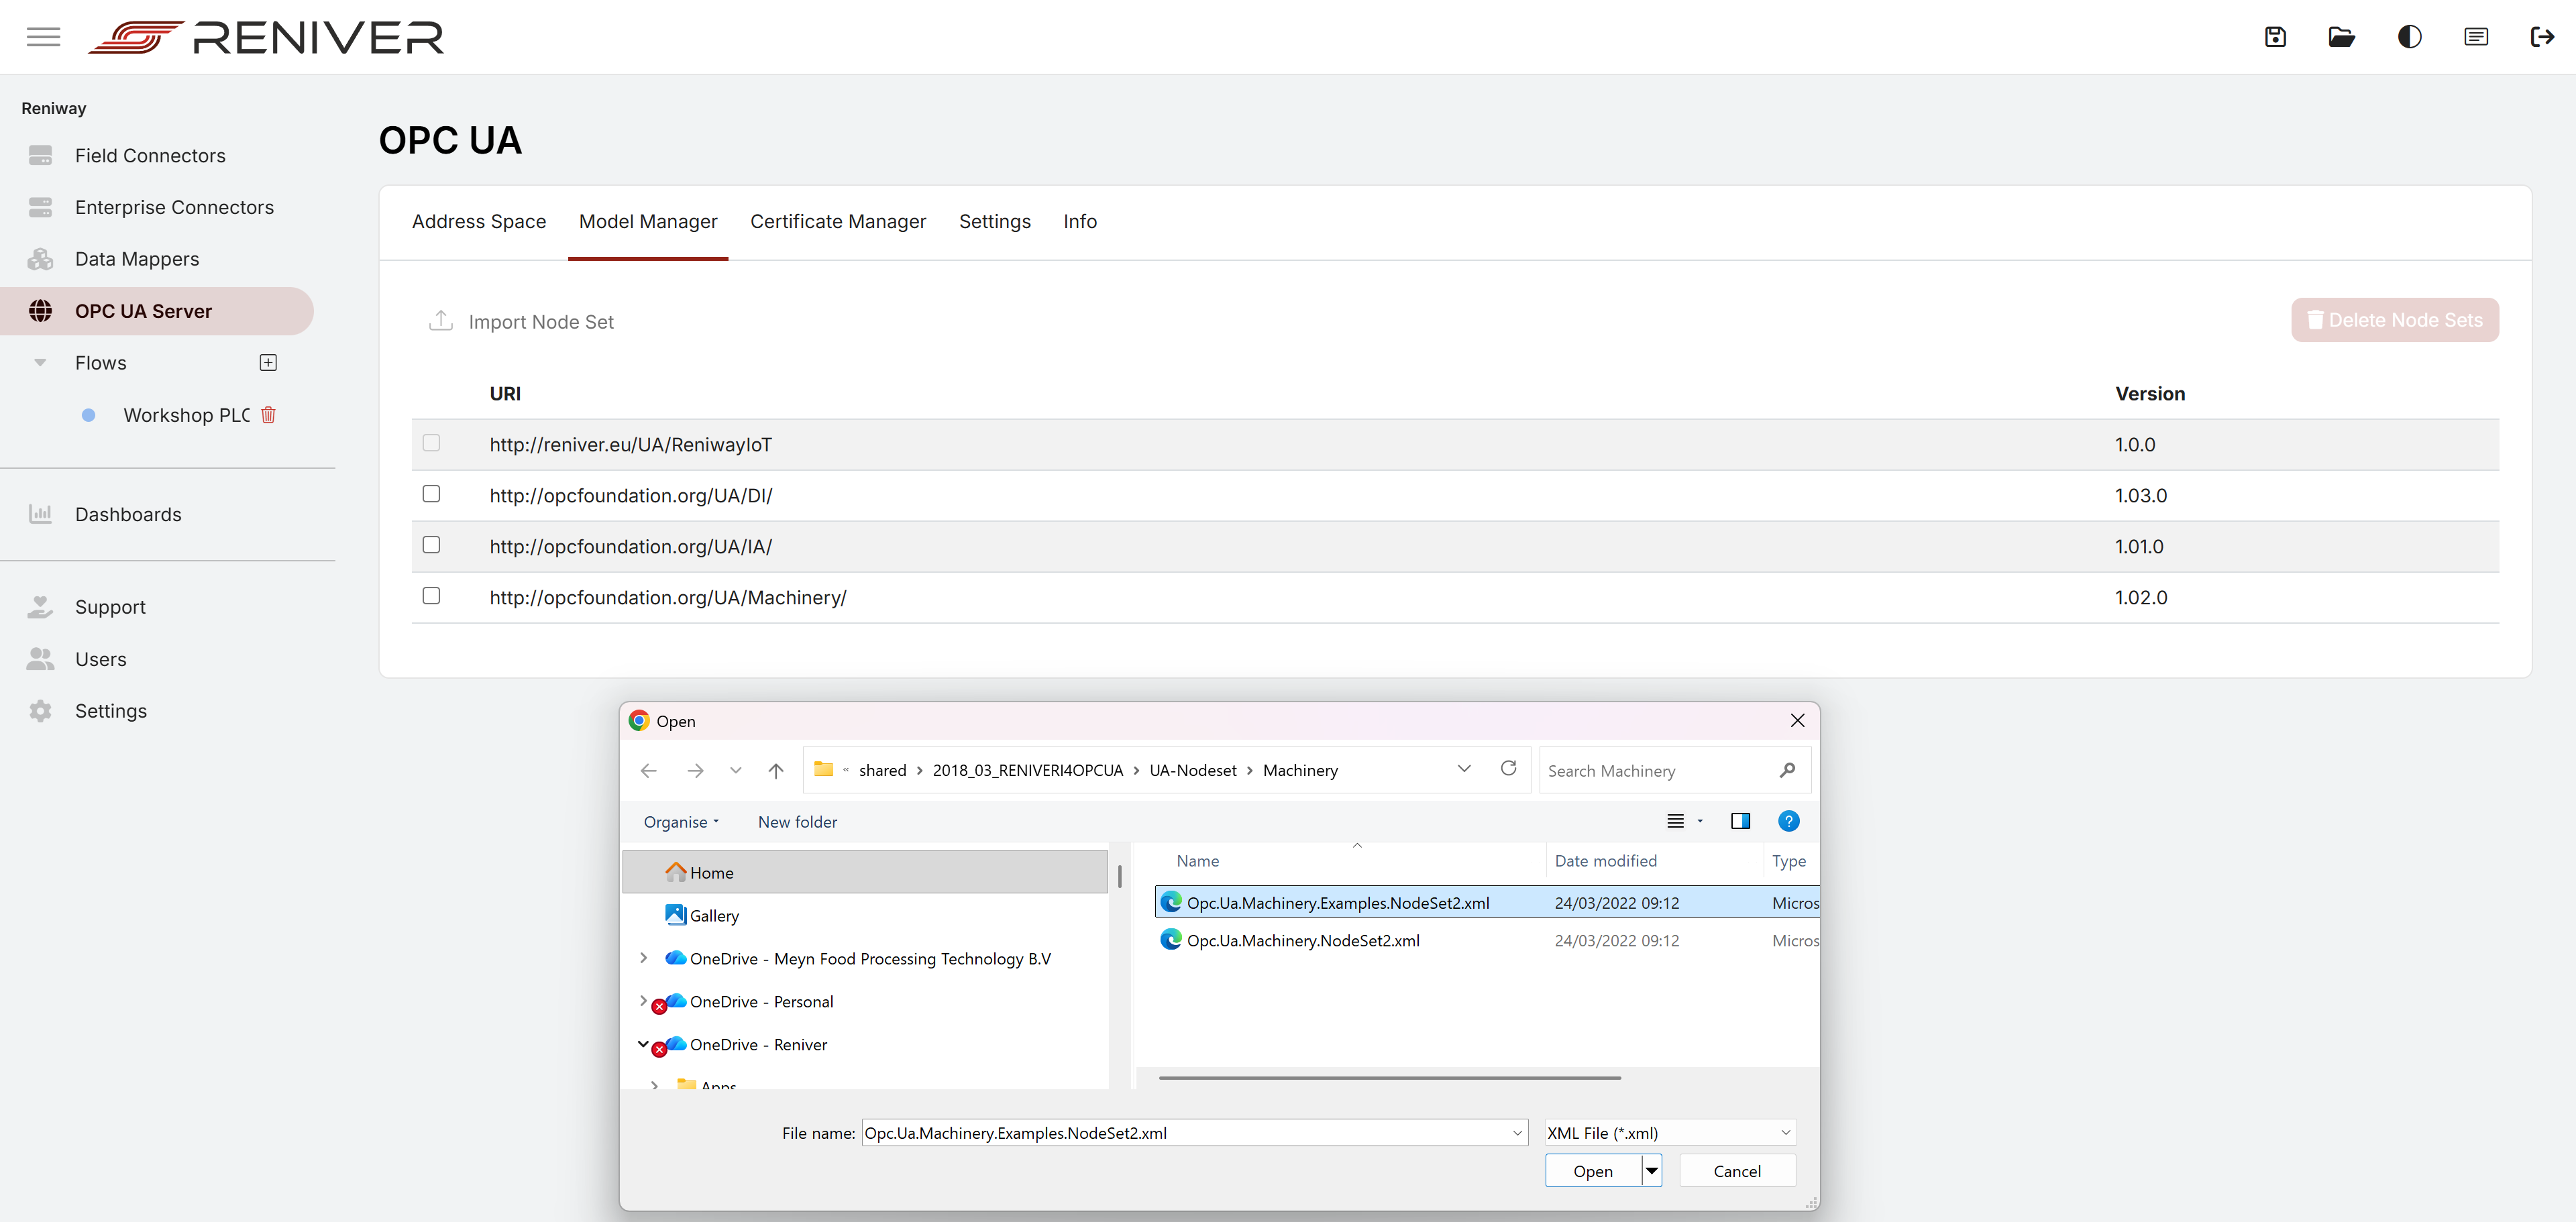Click Cancel in the Open dialog
2576x1222 pixels.
click(1737, 1170)
